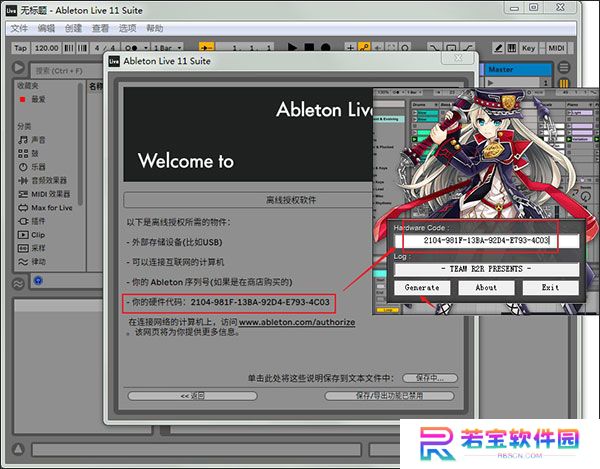Click the Session Record circle icon
This screenshot has width=600, height=469.
tap(405, 47)
